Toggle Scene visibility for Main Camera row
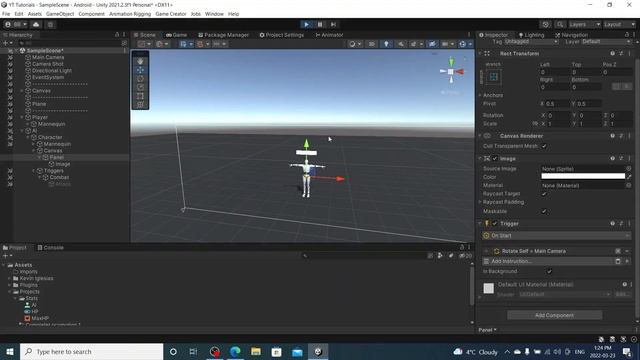Screen dimensions: 640x360 (x=10, y=58)
